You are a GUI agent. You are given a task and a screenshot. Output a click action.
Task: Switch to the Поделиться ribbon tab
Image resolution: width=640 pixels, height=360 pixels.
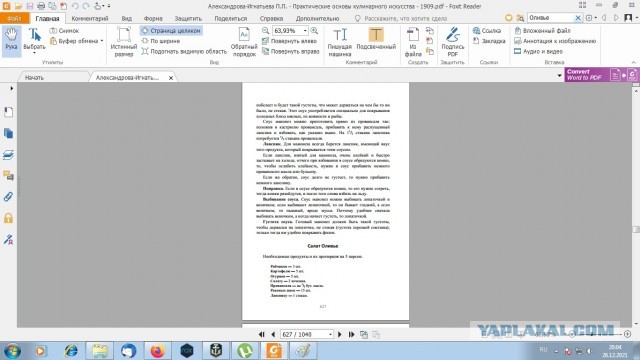pos(231,18)
